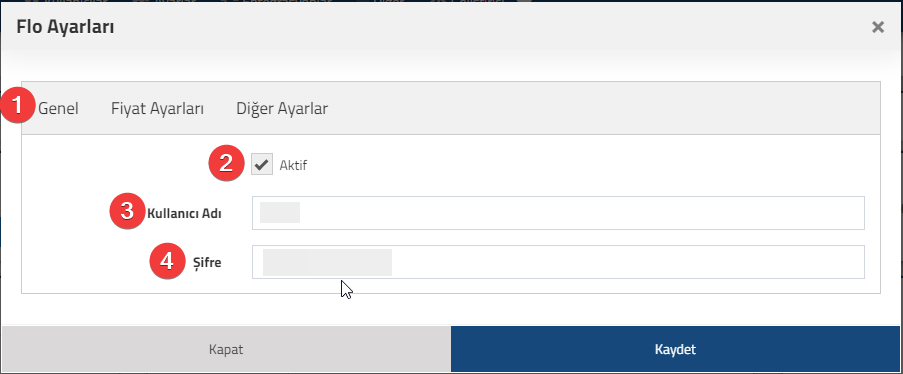
Task: Click the Şifre field label
Action: [x=207, y=263]
